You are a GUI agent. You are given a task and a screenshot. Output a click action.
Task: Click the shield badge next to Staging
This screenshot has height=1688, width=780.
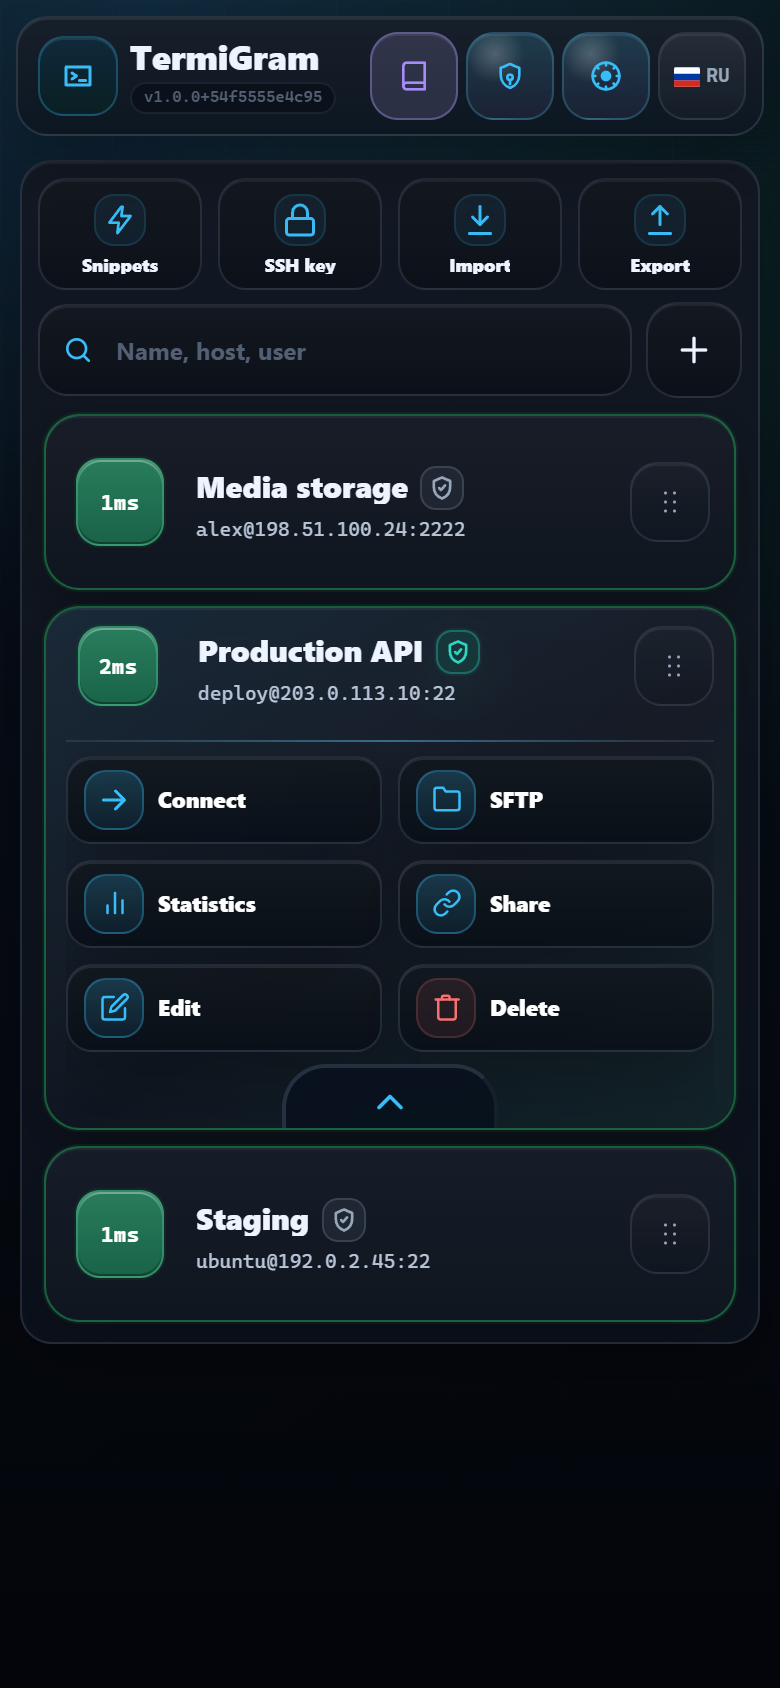coord(344,1220)
